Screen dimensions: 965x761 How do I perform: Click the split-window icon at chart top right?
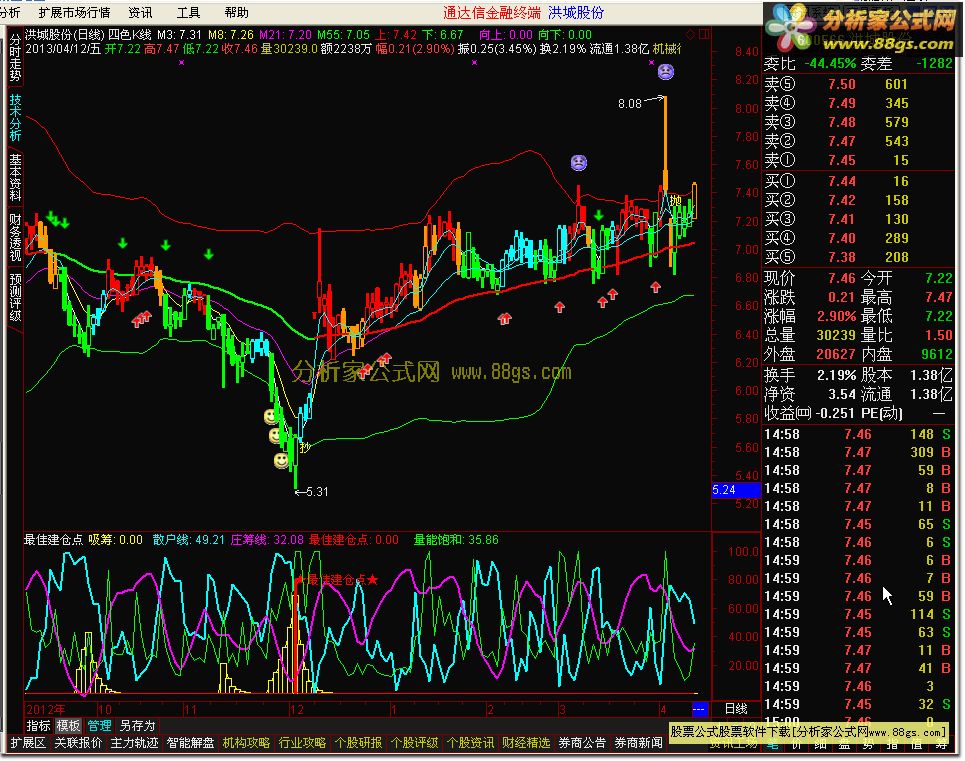pos(703,34)
